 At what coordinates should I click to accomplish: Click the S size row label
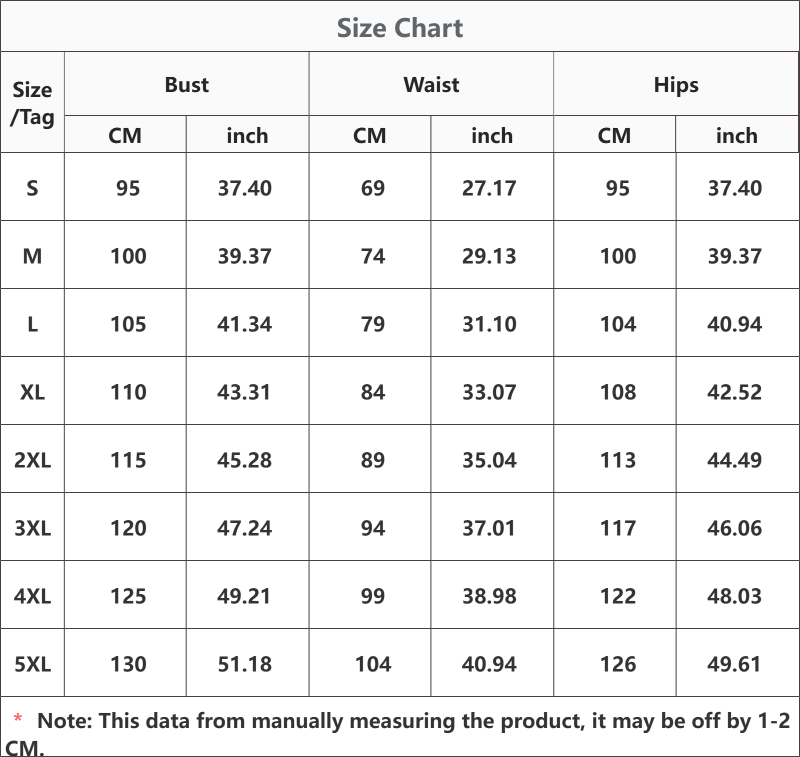click(32, 188)
